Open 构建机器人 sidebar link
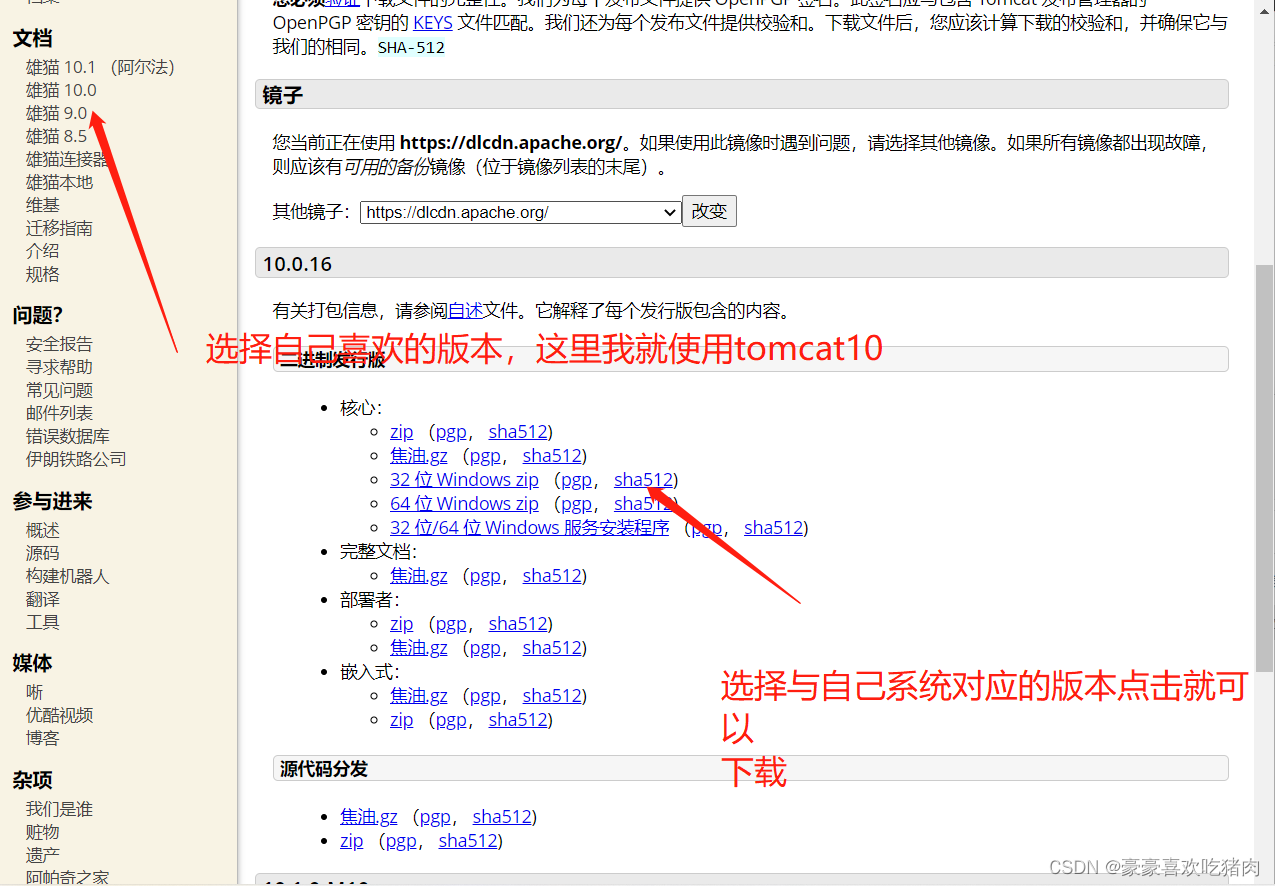Viewport: 1275px width, 886px height. click(68, 576)
